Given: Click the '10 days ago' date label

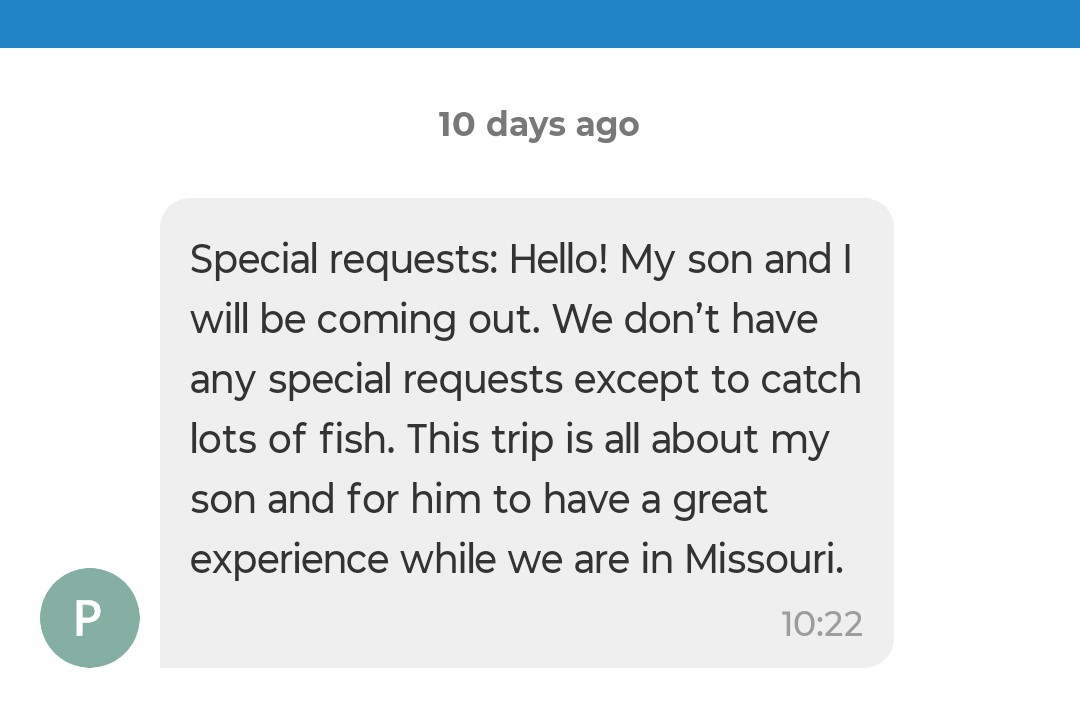Looking at the screenshot, I should [538, 124].
